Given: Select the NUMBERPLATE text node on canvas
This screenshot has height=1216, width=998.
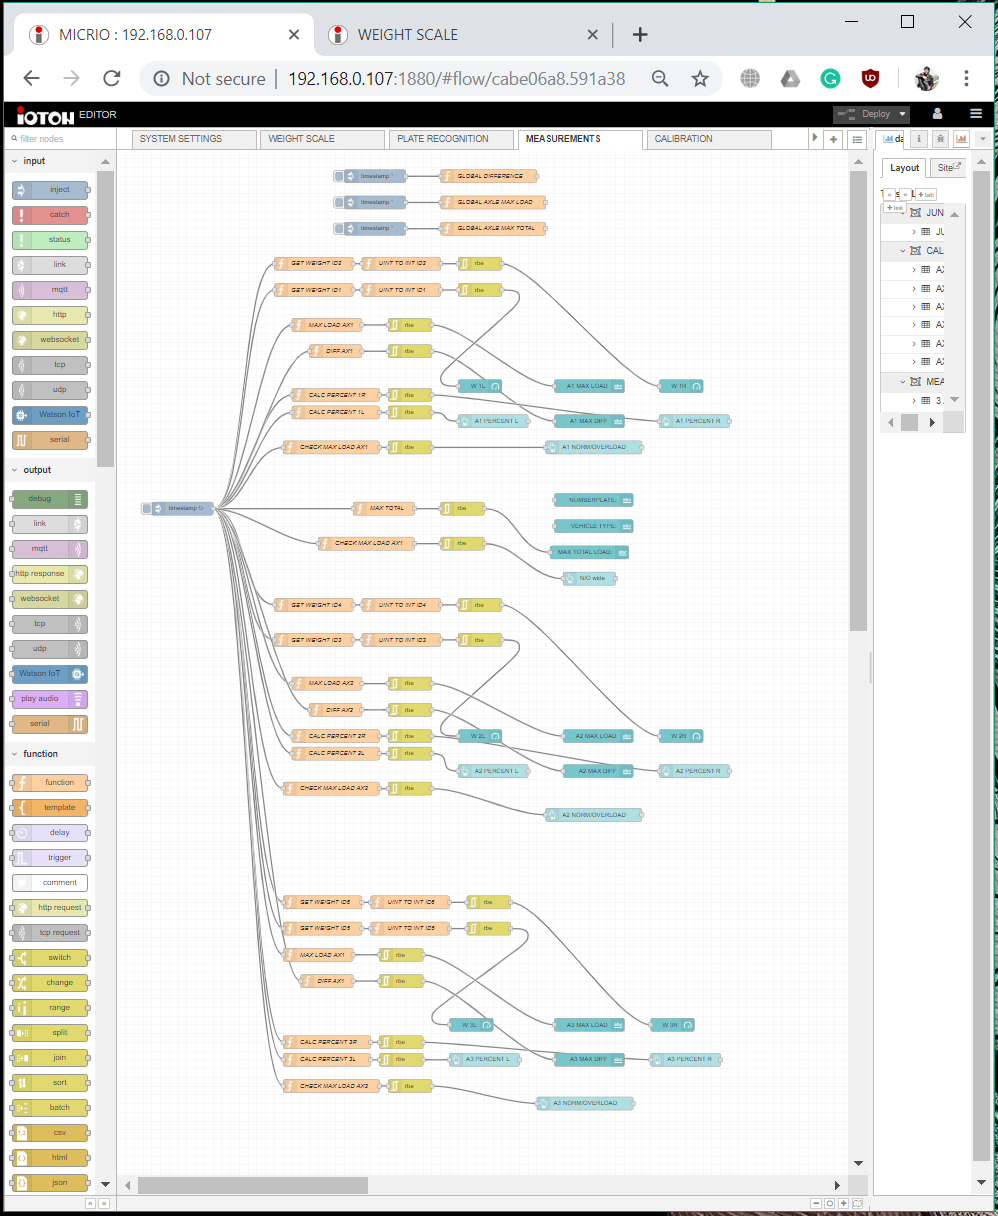Looking at the screenshot, I should (x=594, y=500).
